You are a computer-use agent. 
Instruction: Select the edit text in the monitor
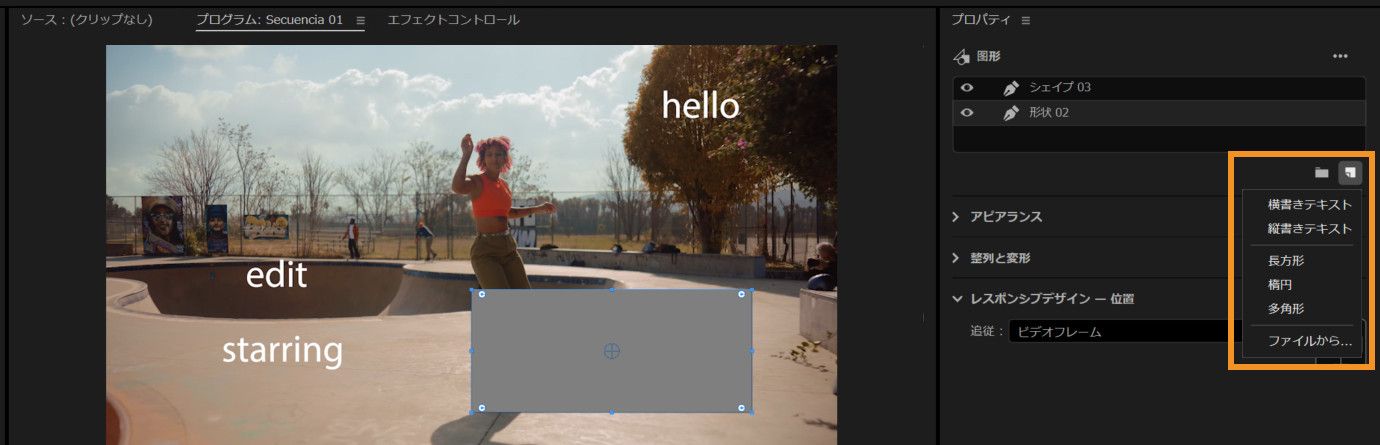coord(276,275)
